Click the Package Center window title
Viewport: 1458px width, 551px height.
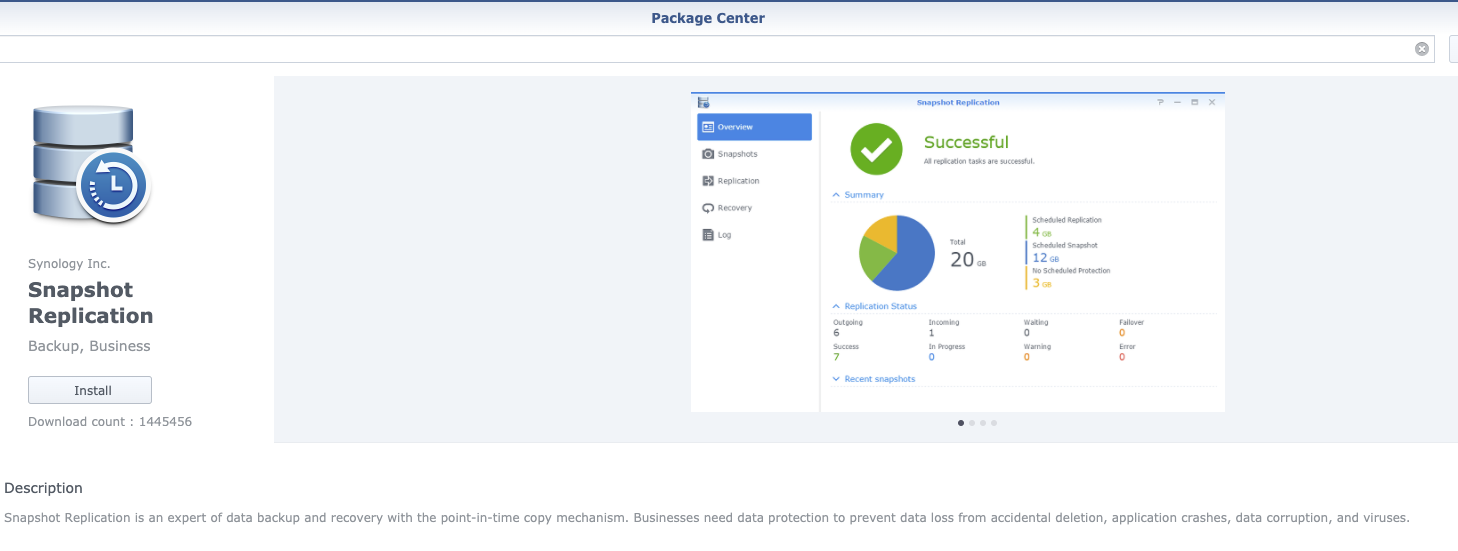708,18
